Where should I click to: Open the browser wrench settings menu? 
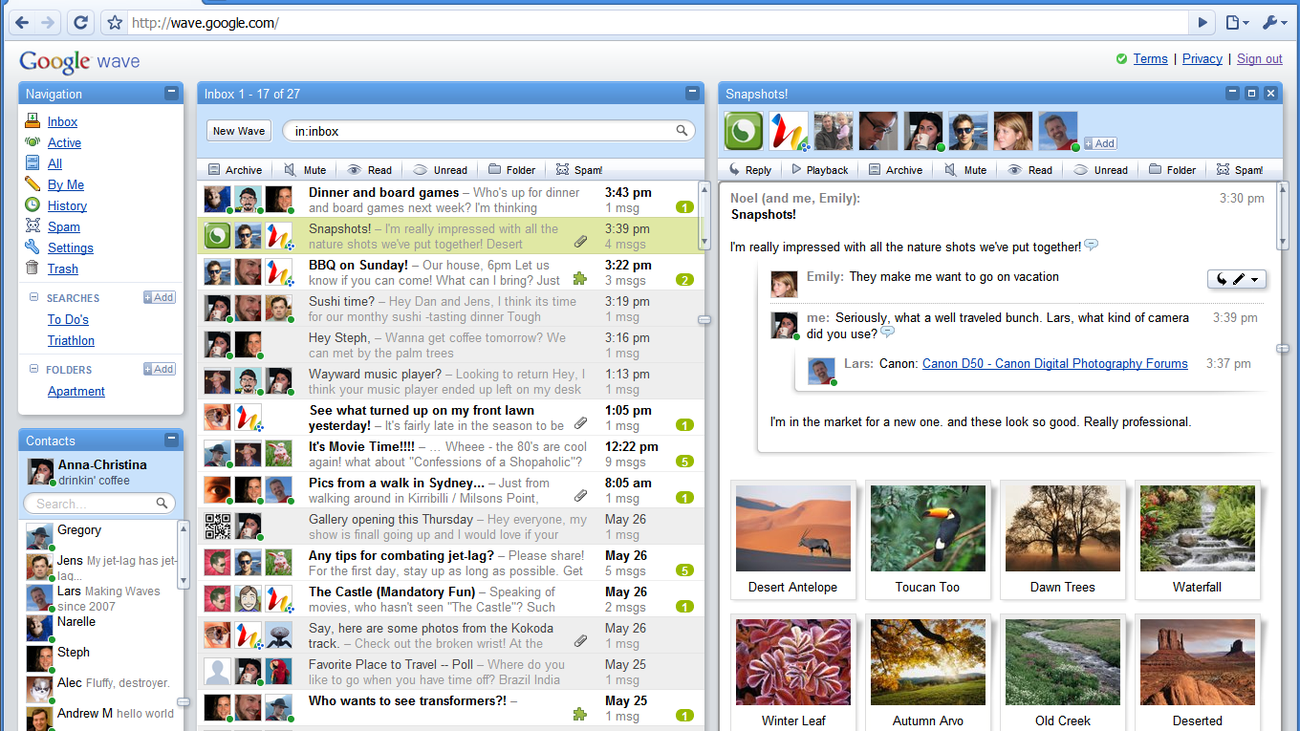coord(1275,22)
